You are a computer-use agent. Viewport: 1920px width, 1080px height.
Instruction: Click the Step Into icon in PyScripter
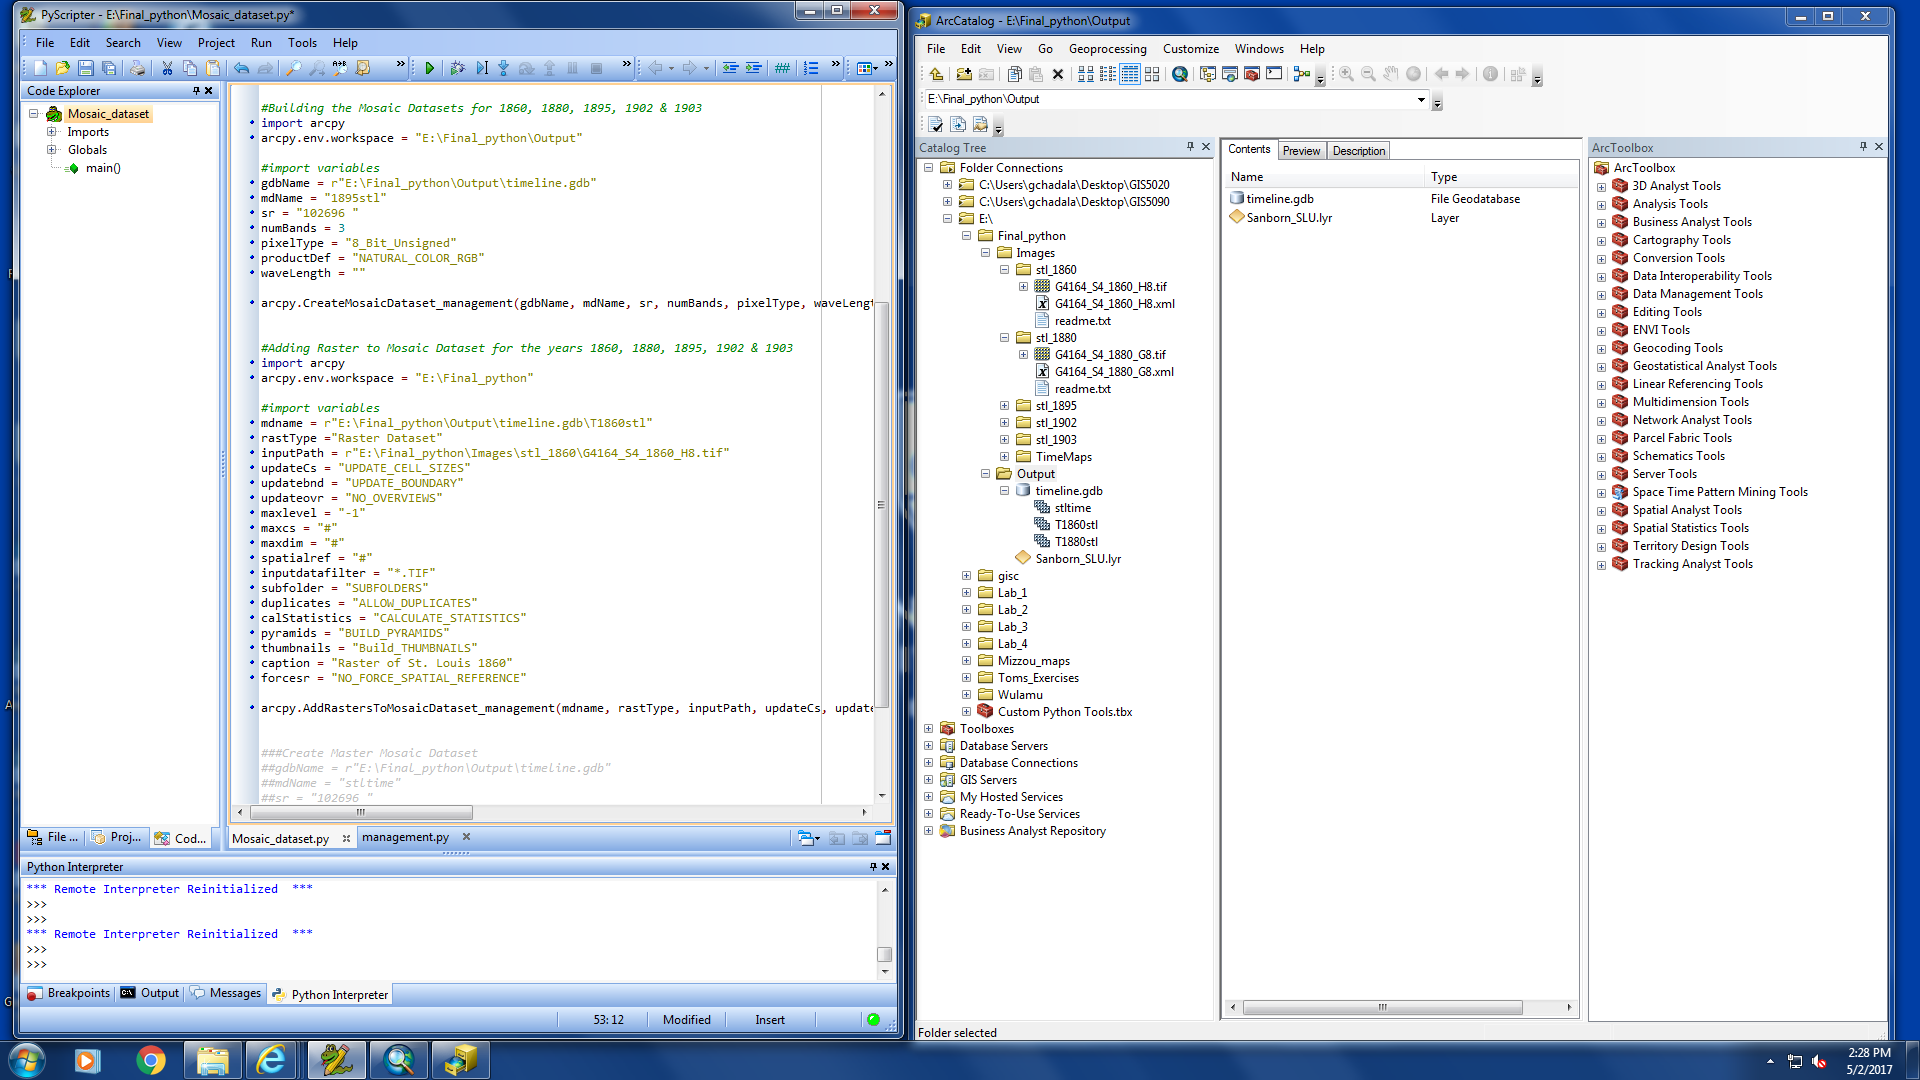click(503, 68)
